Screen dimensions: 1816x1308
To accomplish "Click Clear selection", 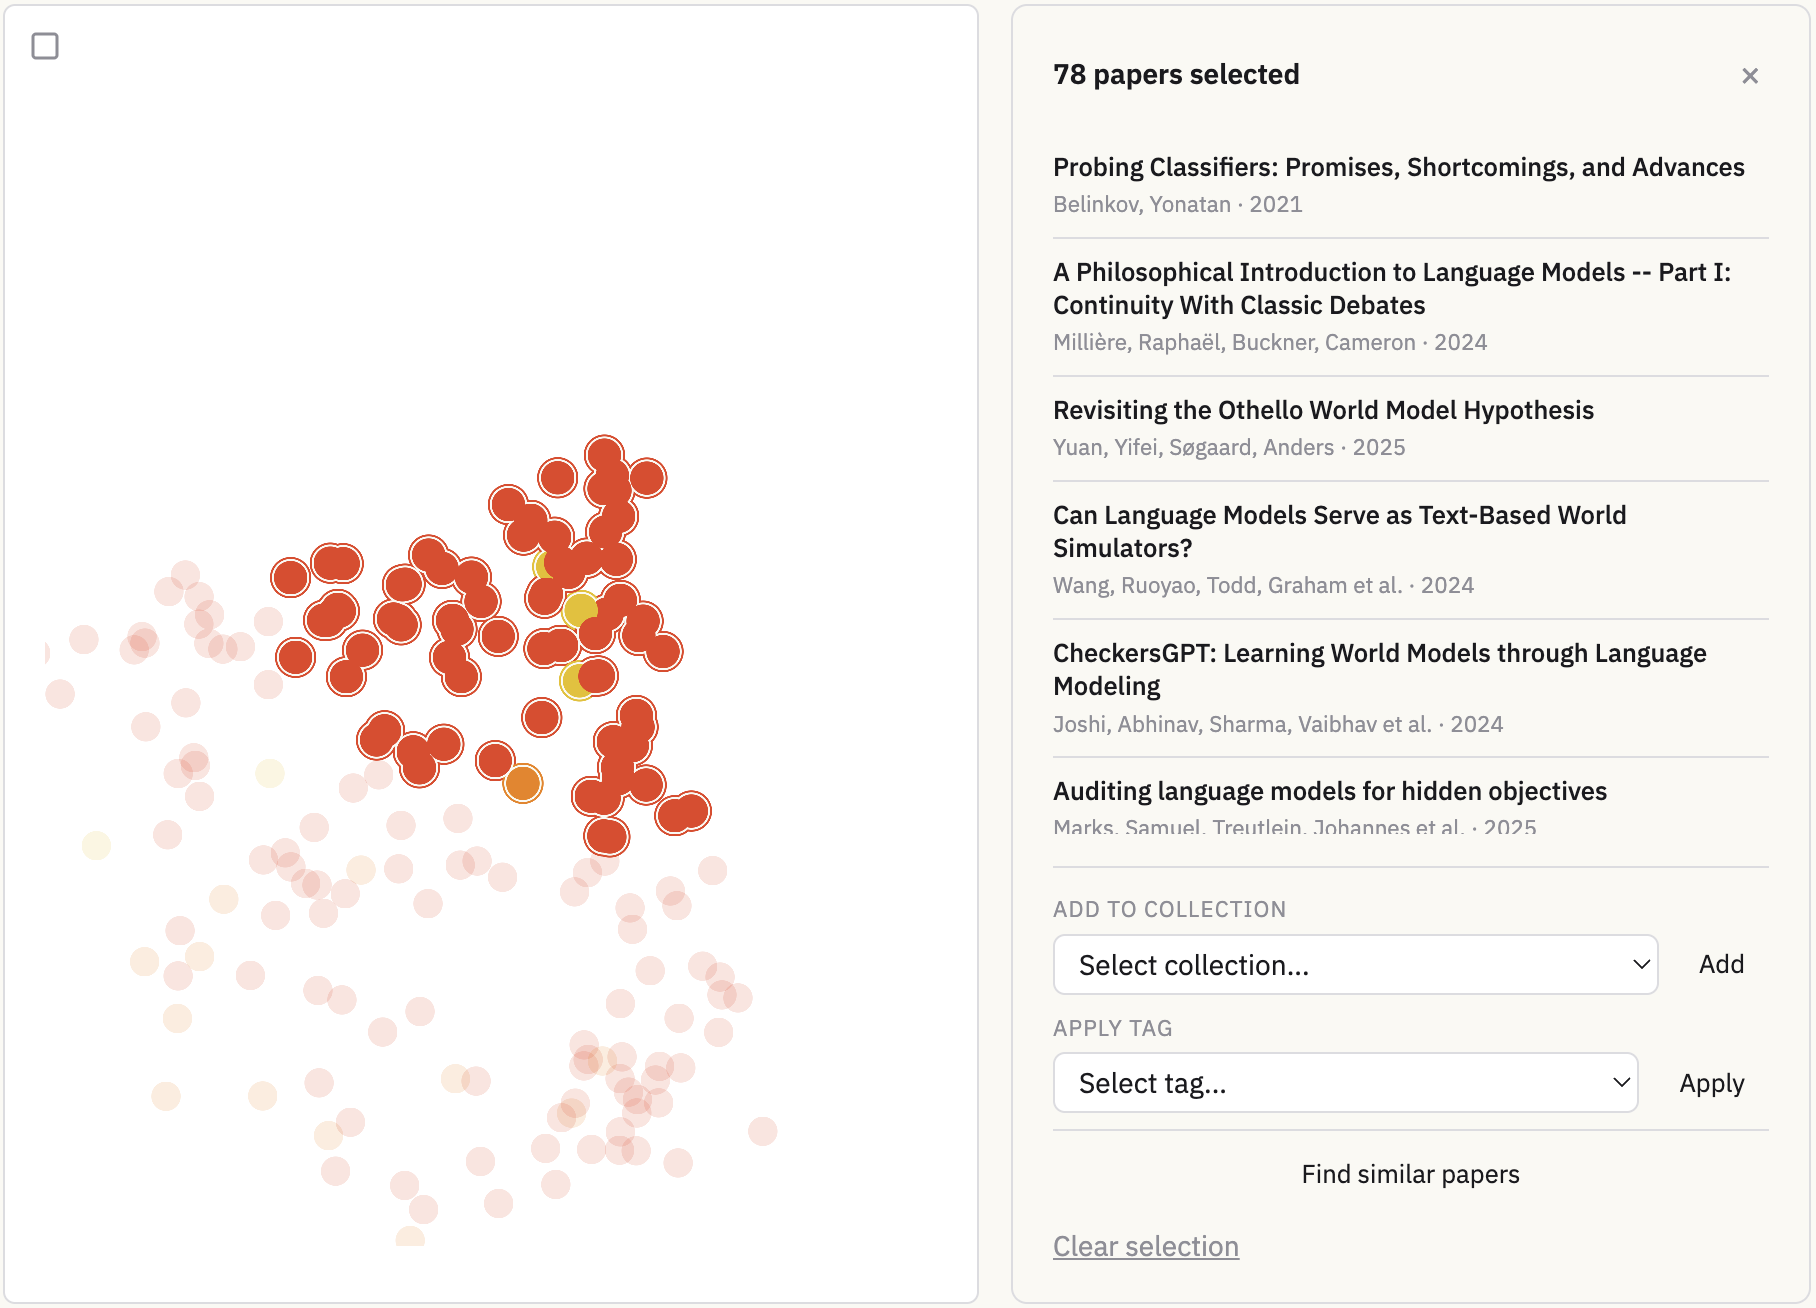I will pyautogui.click(x=1145, y=1246).
